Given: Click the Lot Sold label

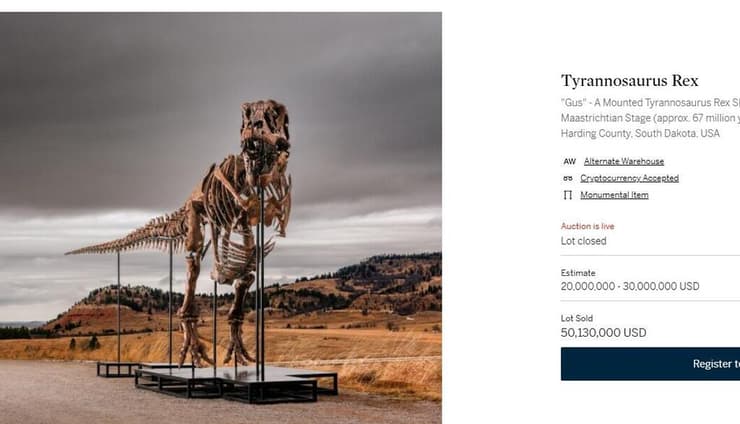Looking at the screenshot, I should pos(576,318).
